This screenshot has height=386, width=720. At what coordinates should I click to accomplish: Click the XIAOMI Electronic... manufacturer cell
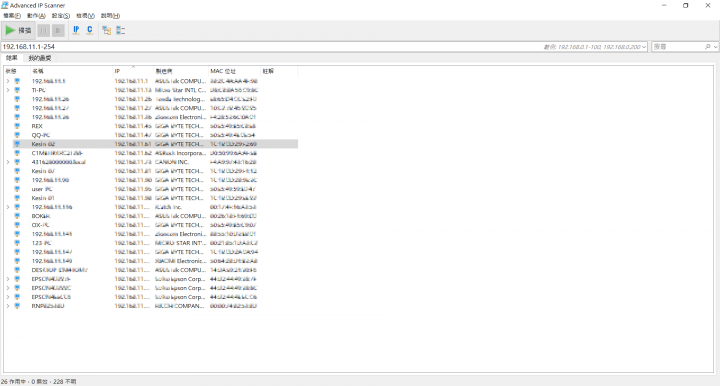pyautogui.click(x=180, y=261)
